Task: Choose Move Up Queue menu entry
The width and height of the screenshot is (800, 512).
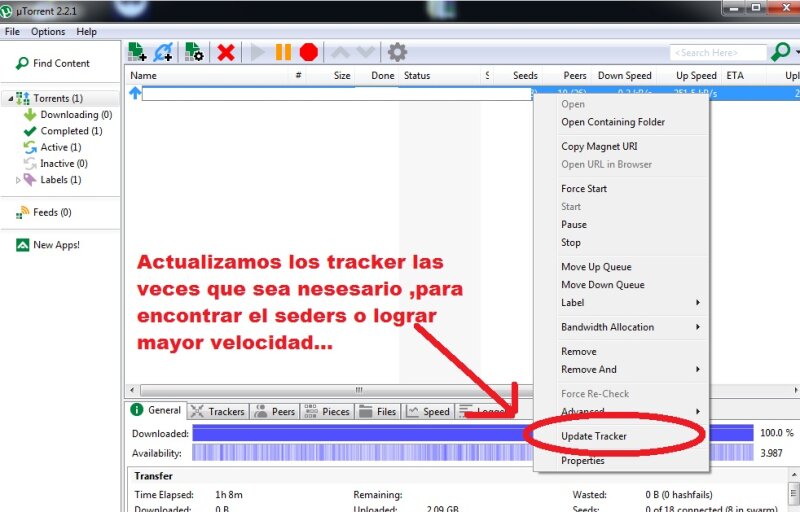Action: point(596,267)
